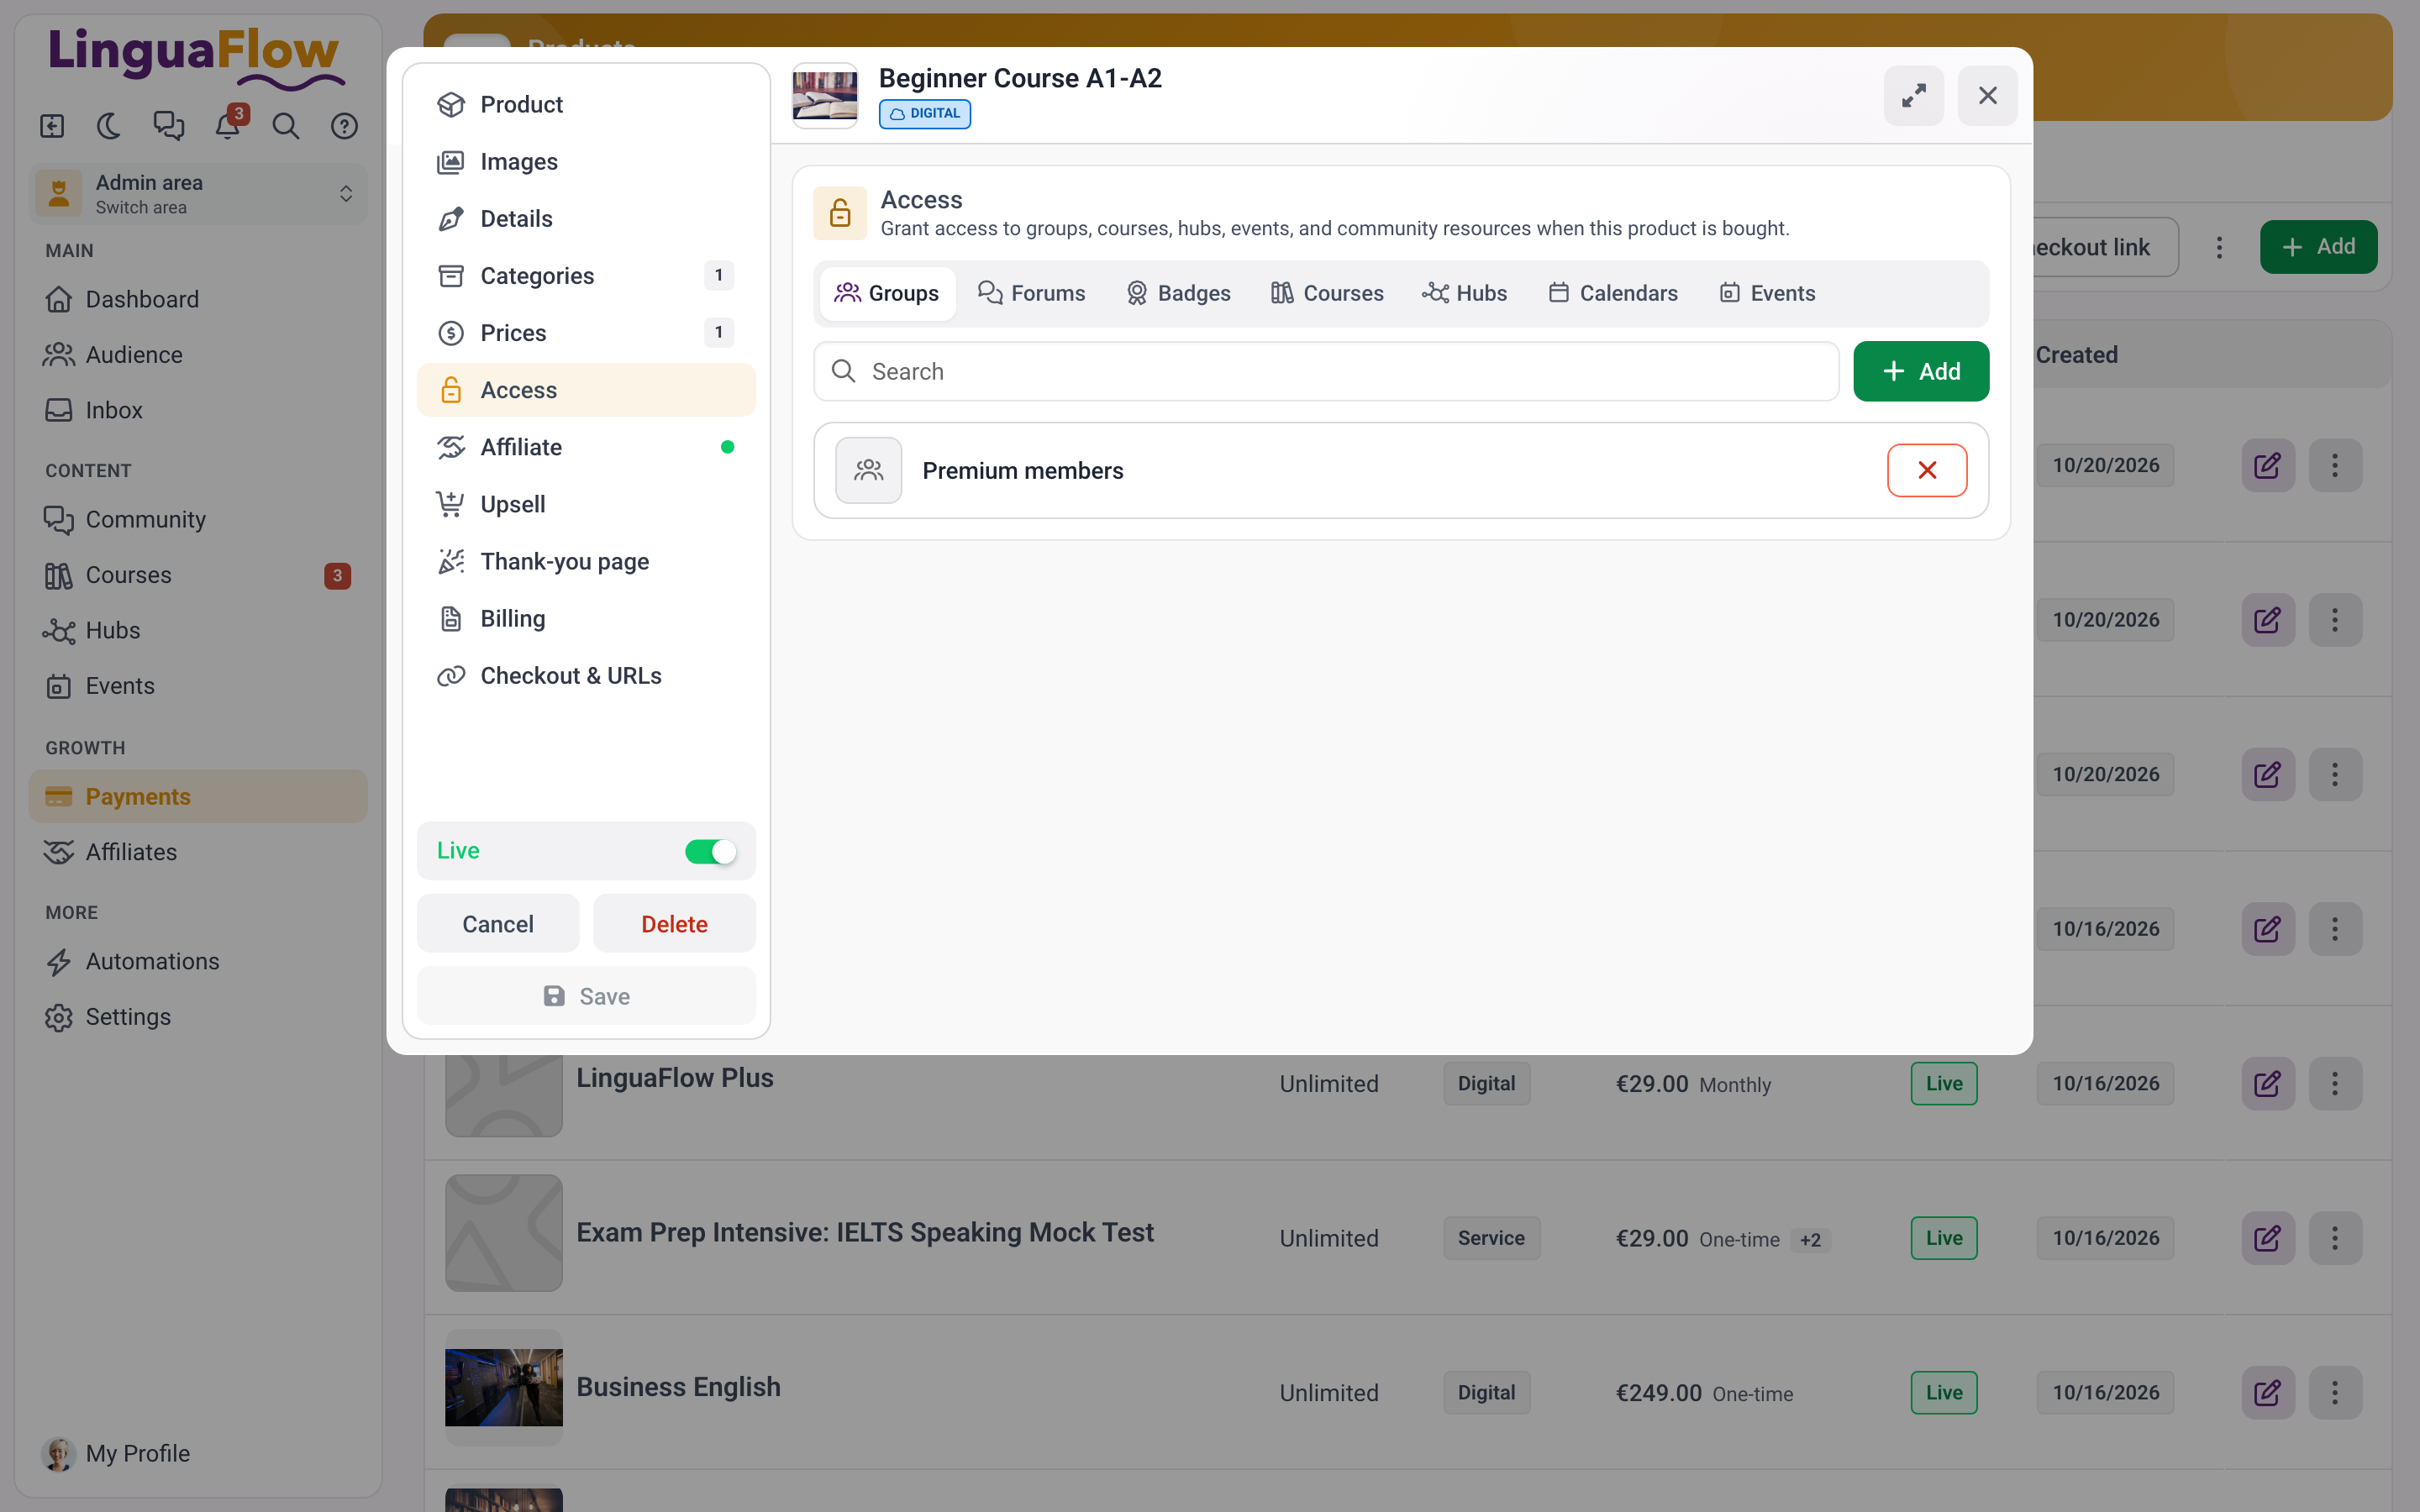This screenshot has width=2420, height=1512.
Task: Open the Calendars tab
Action: (x=1612, y=293)
